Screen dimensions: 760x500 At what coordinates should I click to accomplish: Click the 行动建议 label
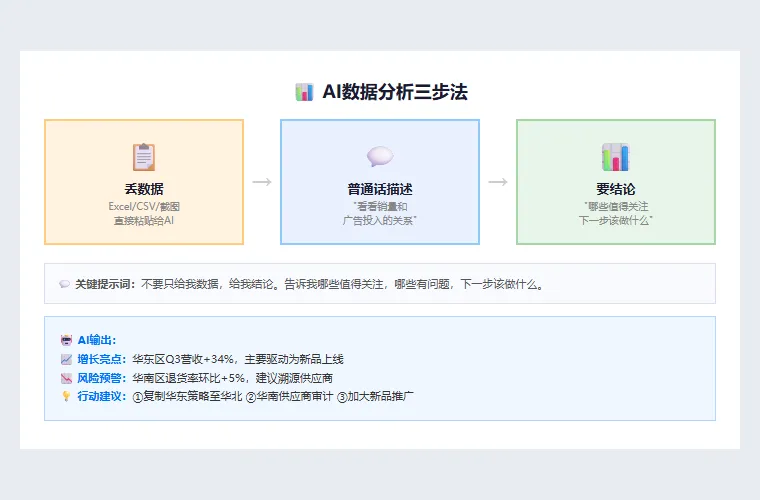click(x=100, y=396)
